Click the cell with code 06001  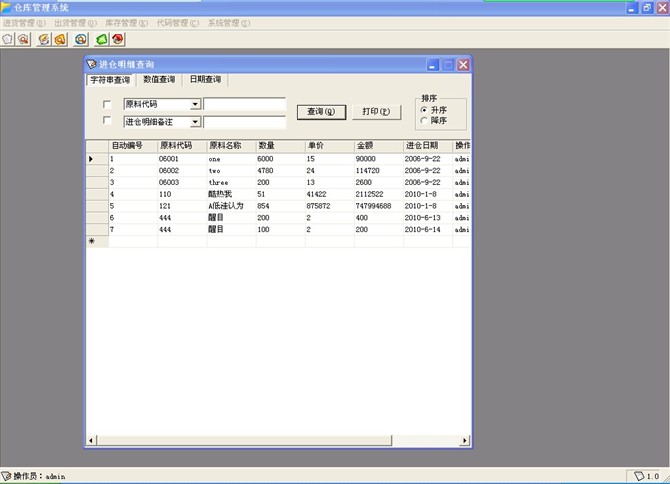tap(182, 159)
